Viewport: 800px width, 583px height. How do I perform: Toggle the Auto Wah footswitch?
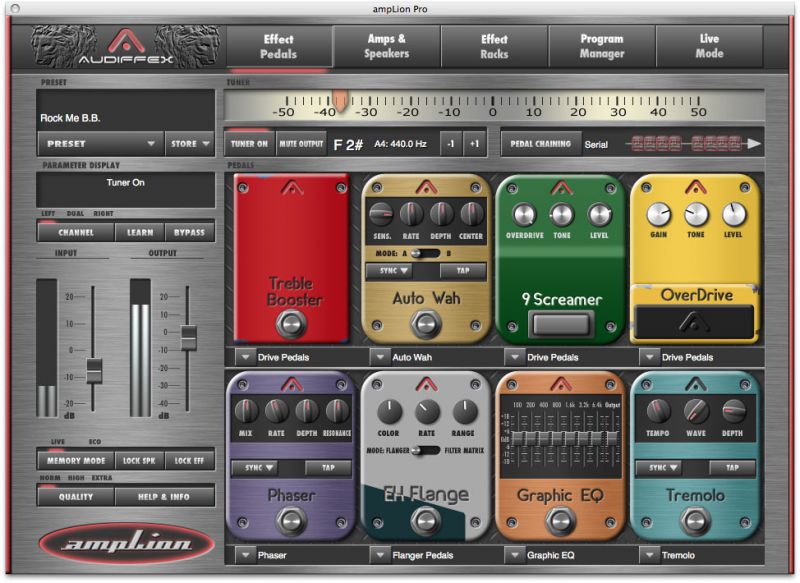tap(426, 324)
